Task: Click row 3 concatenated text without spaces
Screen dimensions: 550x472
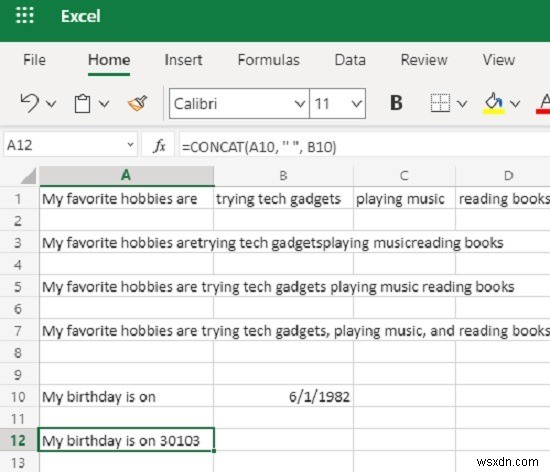Action: [x=273, y=243]
